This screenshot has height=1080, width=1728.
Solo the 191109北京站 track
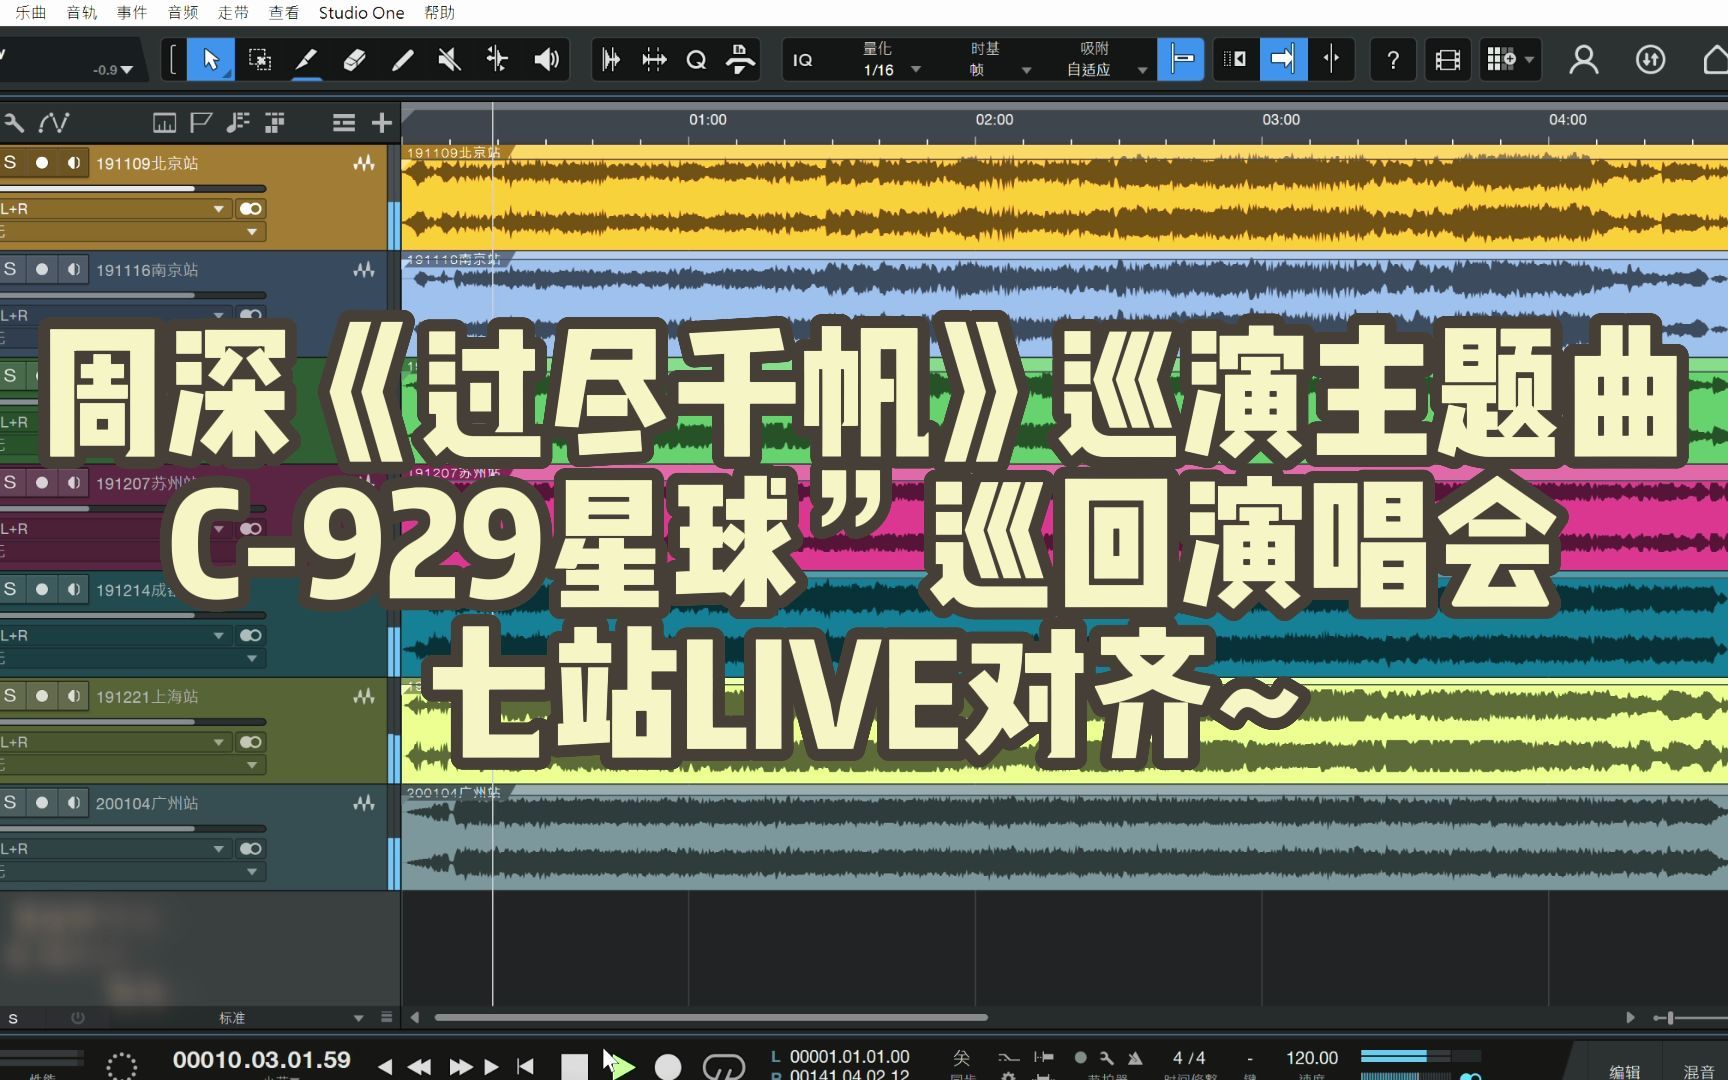[10, 162]
